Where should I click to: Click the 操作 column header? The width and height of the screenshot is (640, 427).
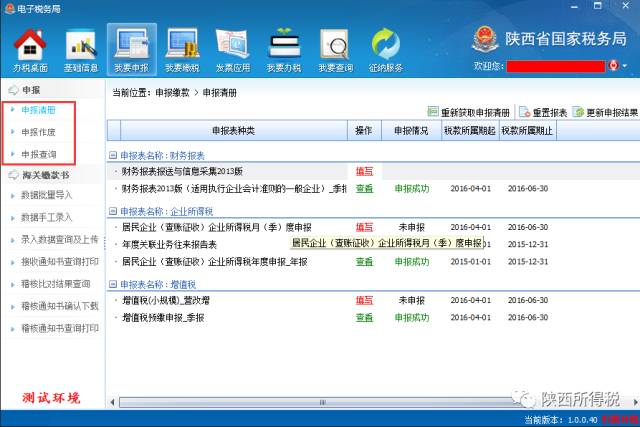click(364, 131)
